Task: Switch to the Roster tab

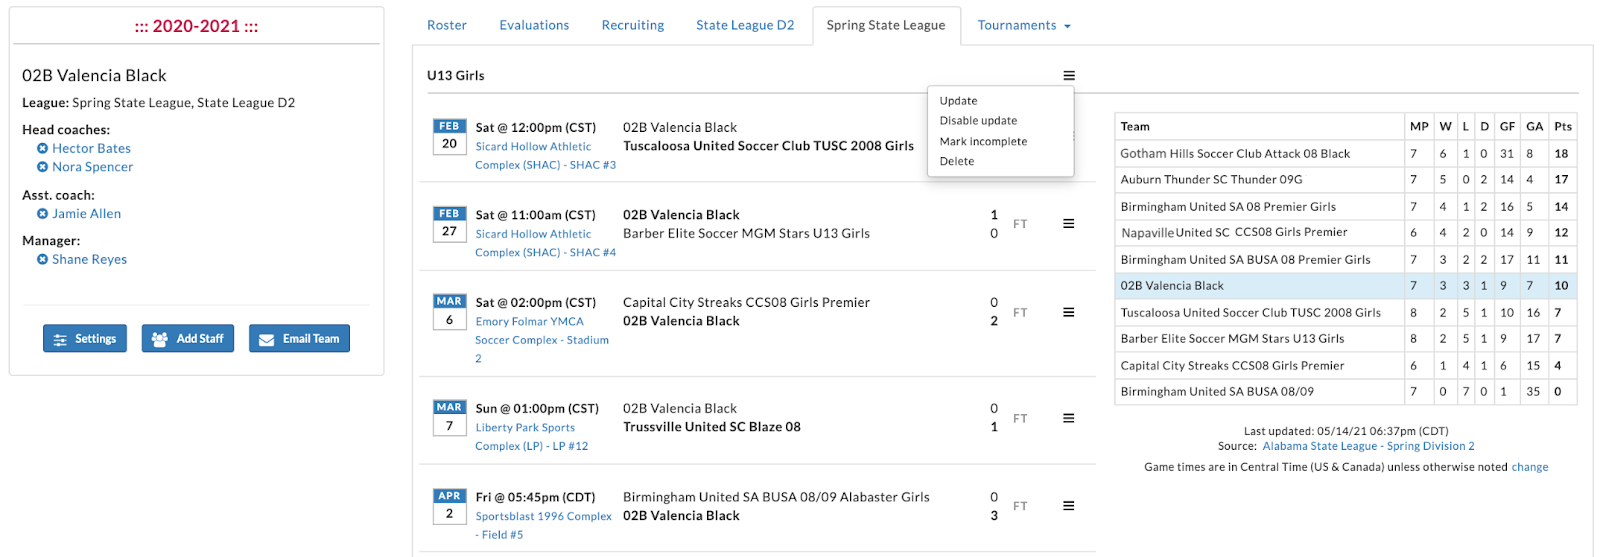Action: point(447,25)
